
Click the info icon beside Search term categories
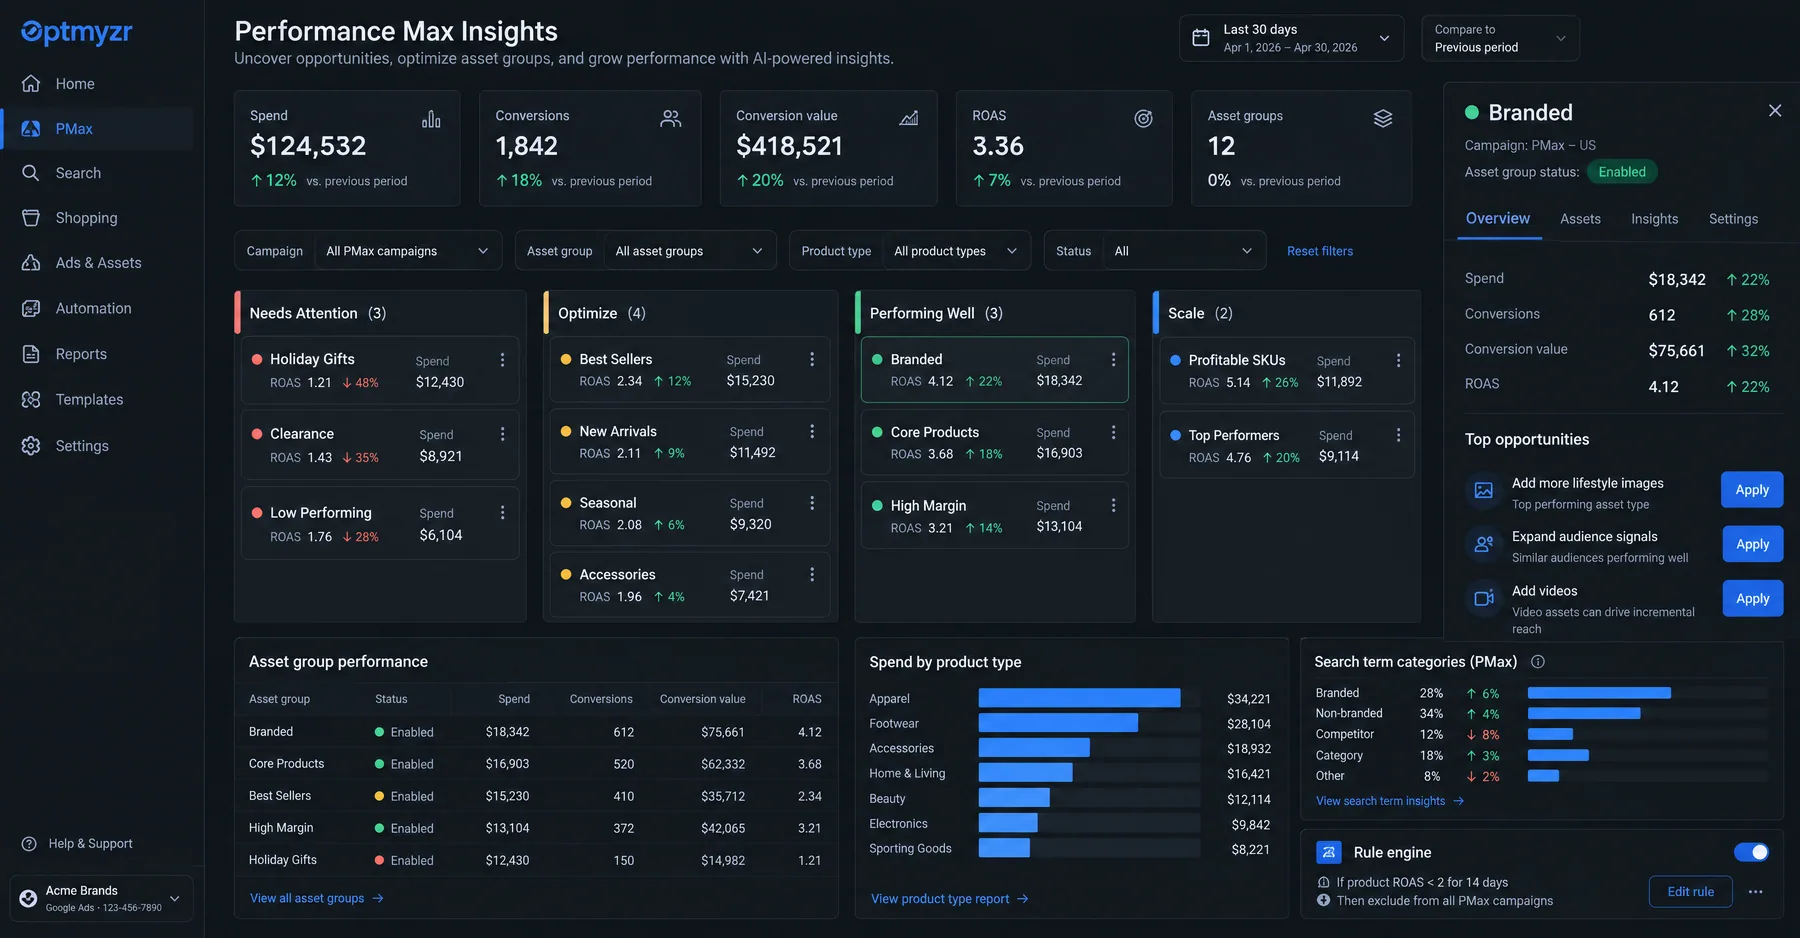pyautogui.click(x=1538, y=662)
